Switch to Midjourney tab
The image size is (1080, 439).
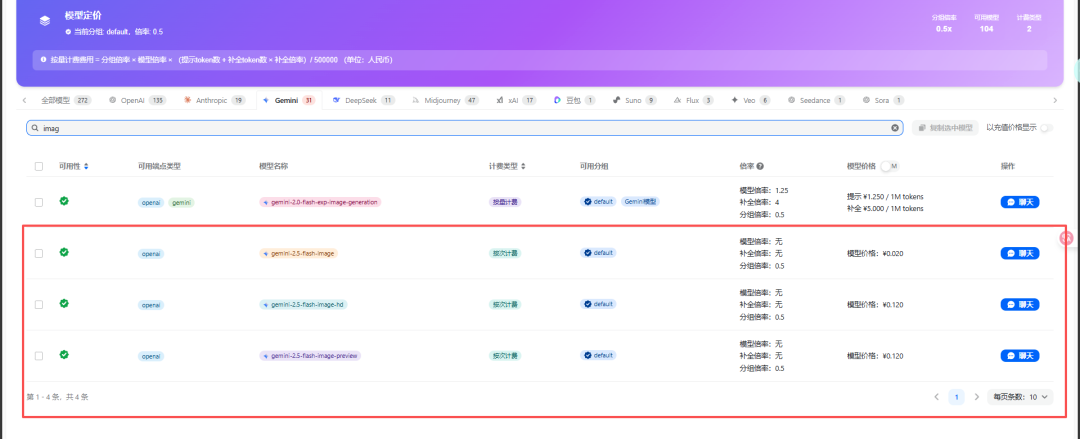[445, 100]
